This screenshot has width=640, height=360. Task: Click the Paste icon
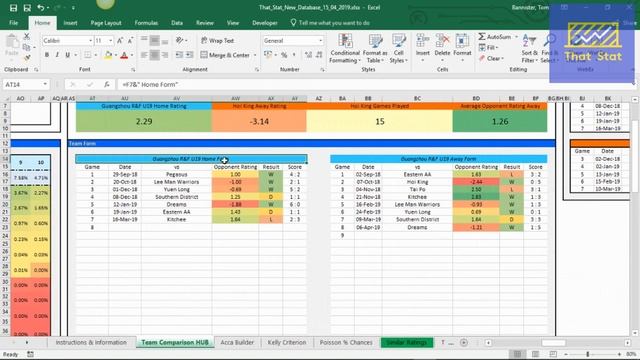(12, 42)
